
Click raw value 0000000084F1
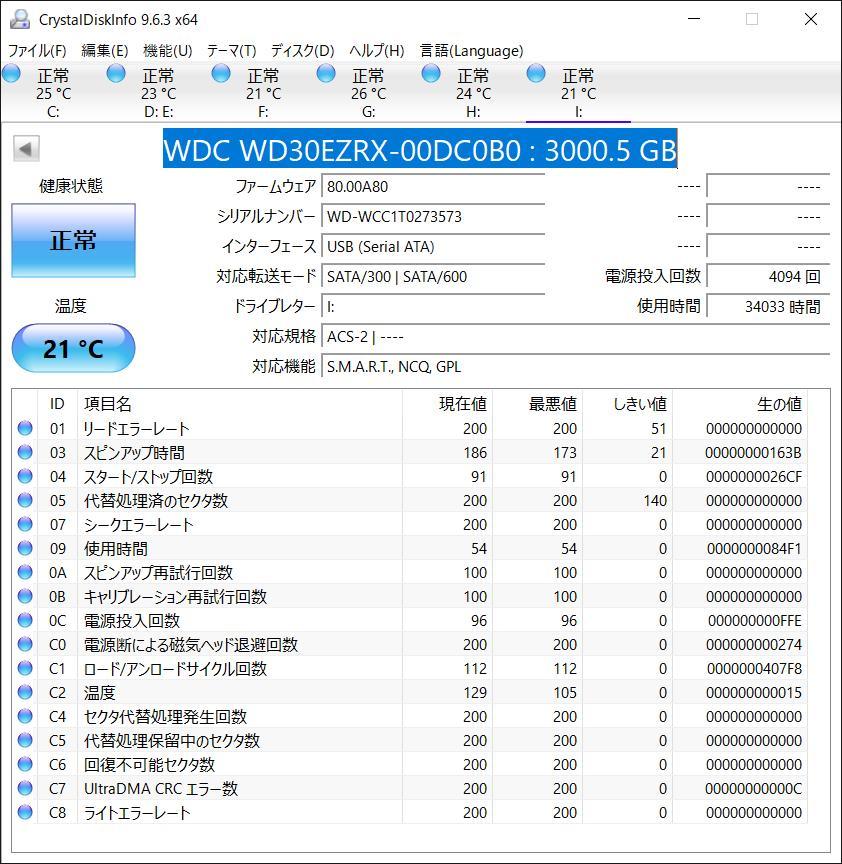point(754,549)
